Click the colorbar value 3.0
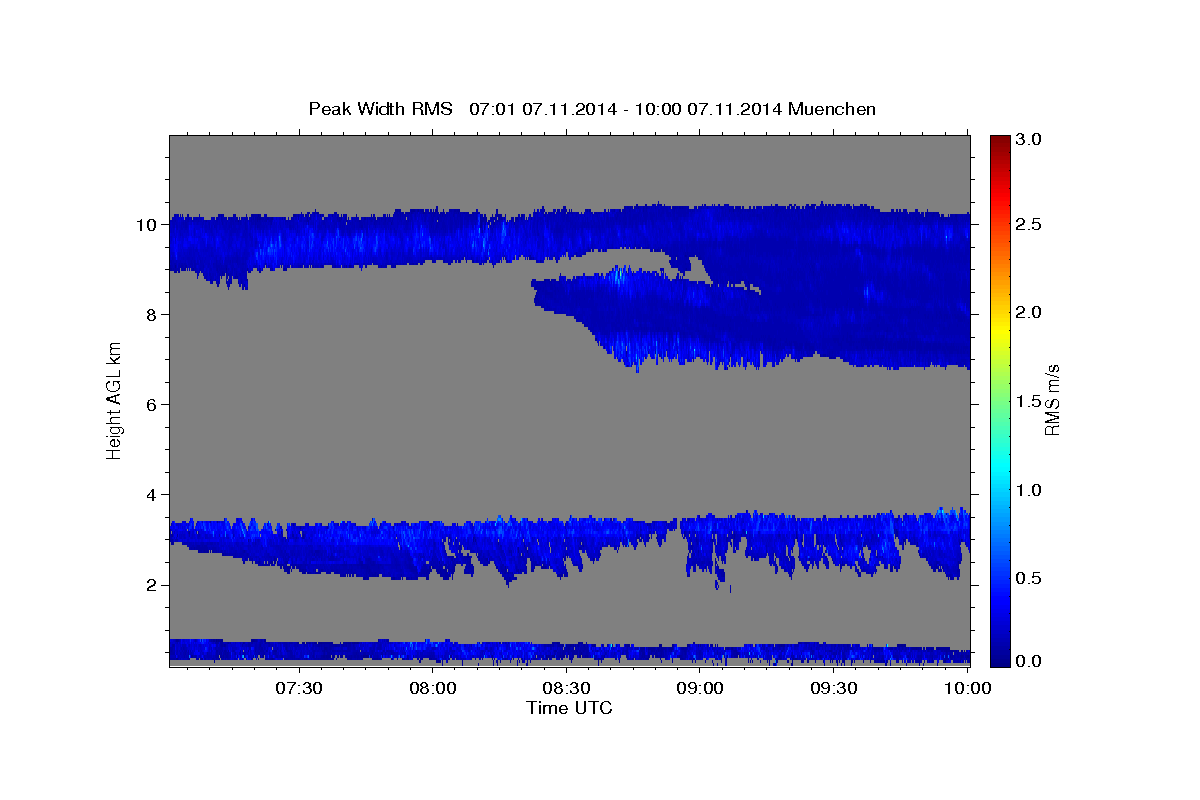Screen dimensions: 1200x800 (x=1030, y=138)
